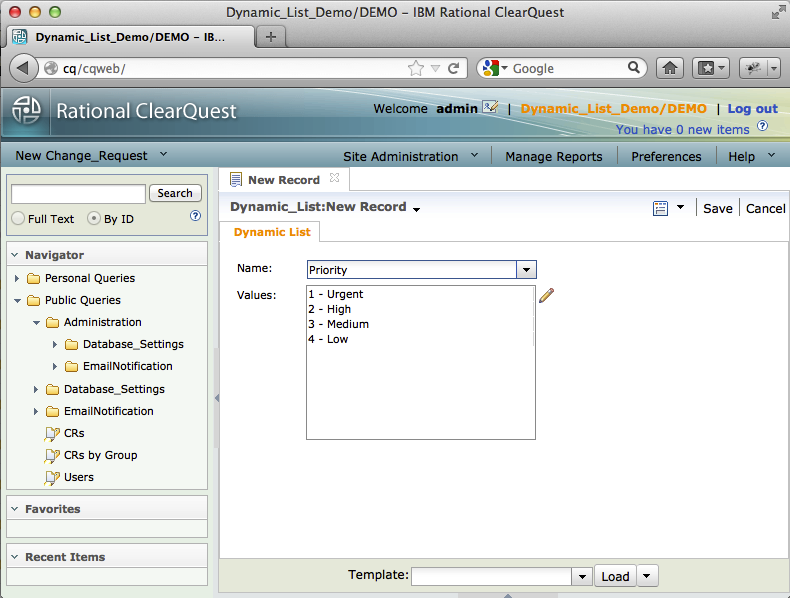Screen dimensions: 790x598
Task: Open the Template dropdown arrow
Action: point(582,576)
